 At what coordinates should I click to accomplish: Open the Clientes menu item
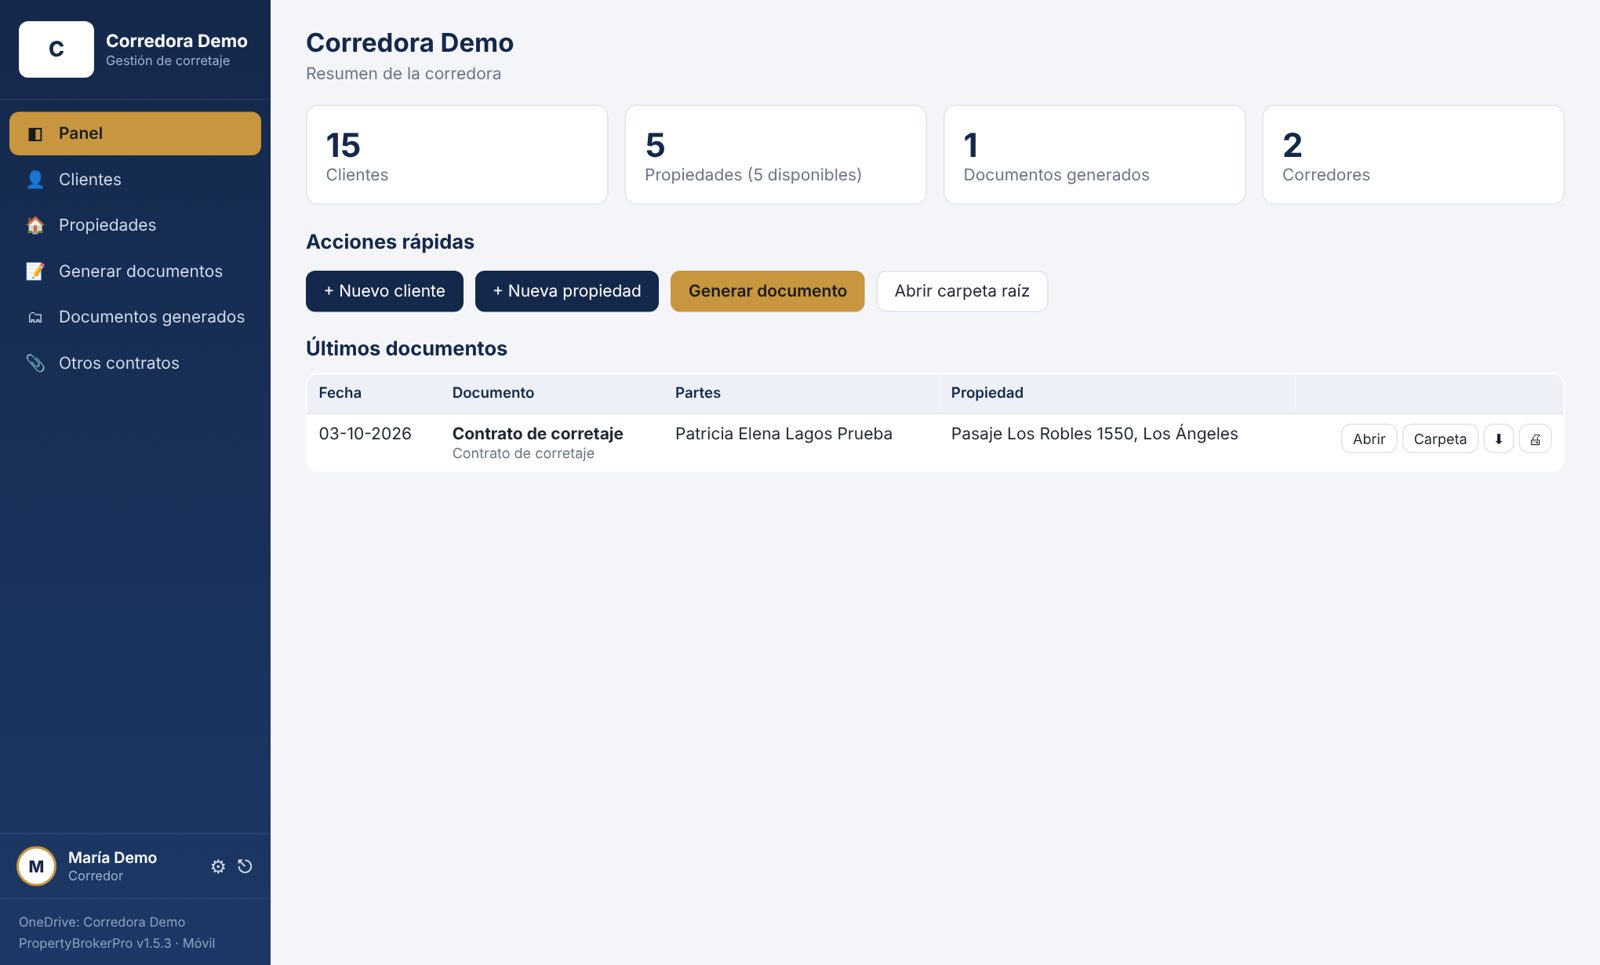click(x=135, y=180)
